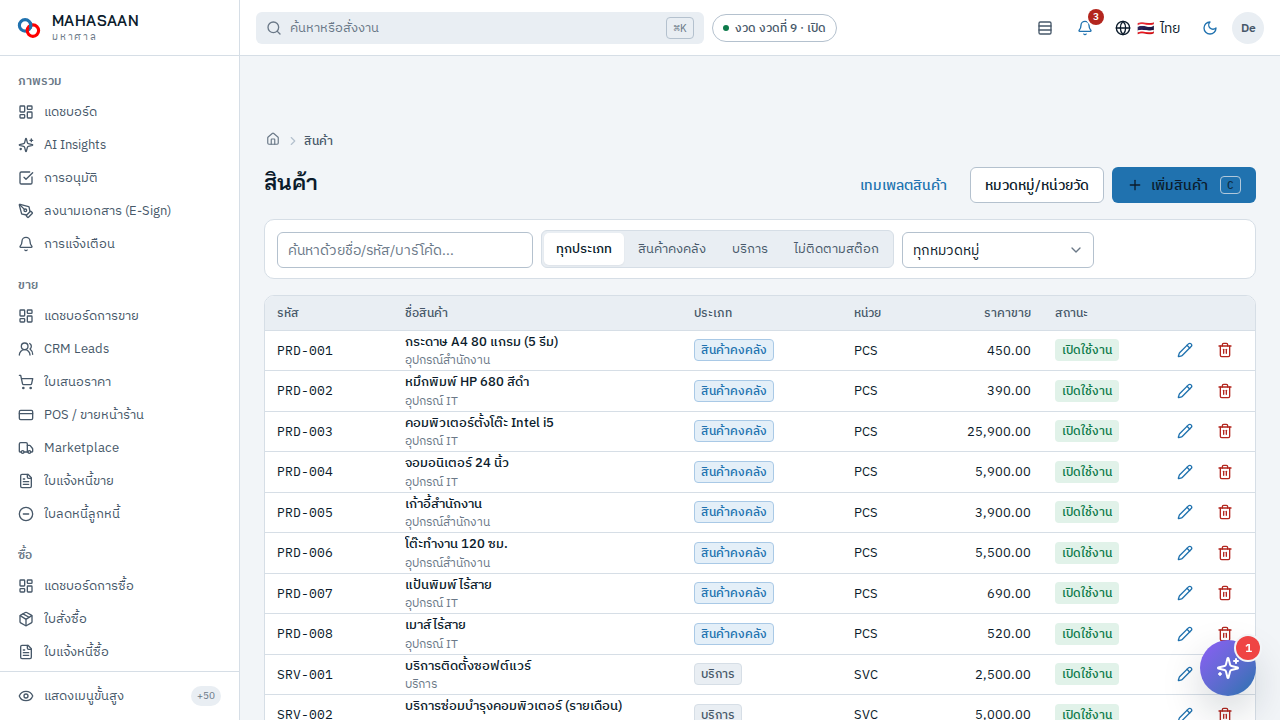Delete product PRD-001 with trash icon
The height and width of the screenshot is (720, 1280).
click(1225, 350)
